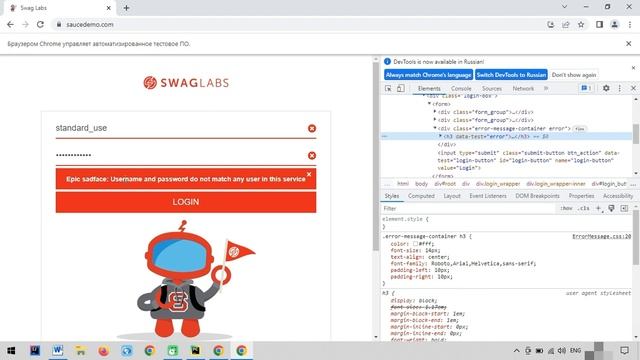Open the Properties pane tab
Image resolution: width=640 pixels, height=360 pixels.
pos(581,196)
